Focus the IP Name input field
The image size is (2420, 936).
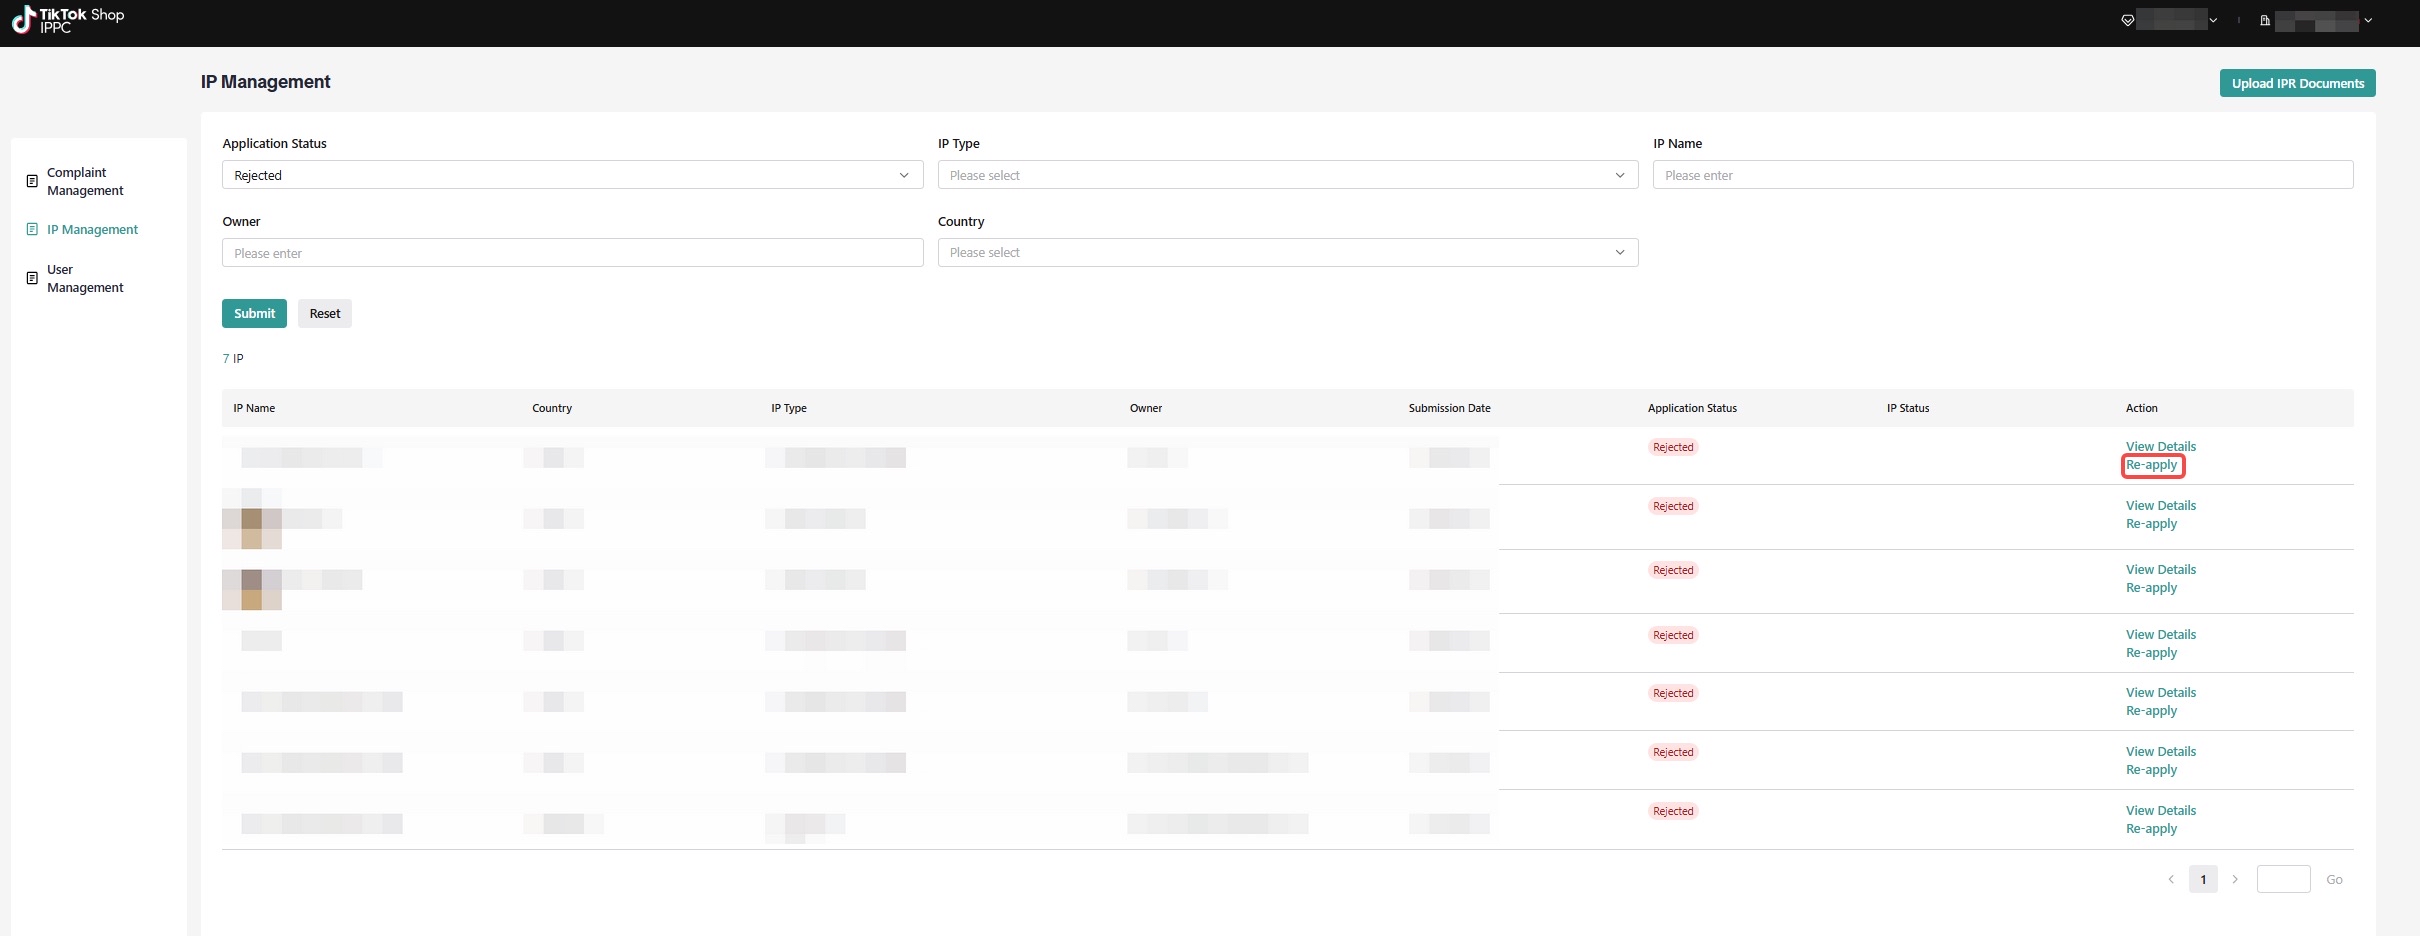point(2002,175)
